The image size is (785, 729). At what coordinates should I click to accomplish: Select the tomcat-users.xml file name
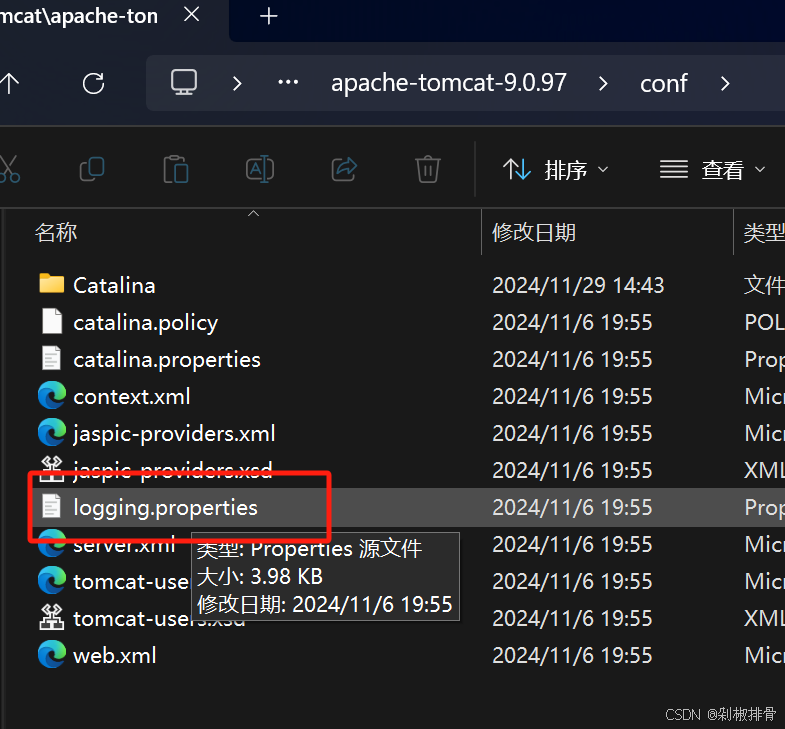tap(131, 582)
